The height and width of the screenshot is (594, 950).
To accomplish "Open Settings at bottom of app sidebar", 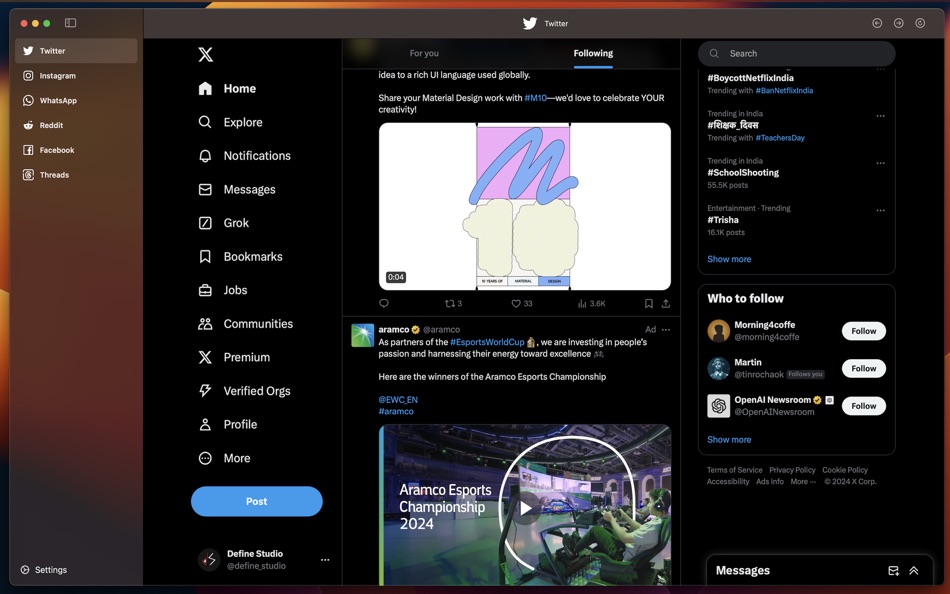I will click(x=44, y=570).
